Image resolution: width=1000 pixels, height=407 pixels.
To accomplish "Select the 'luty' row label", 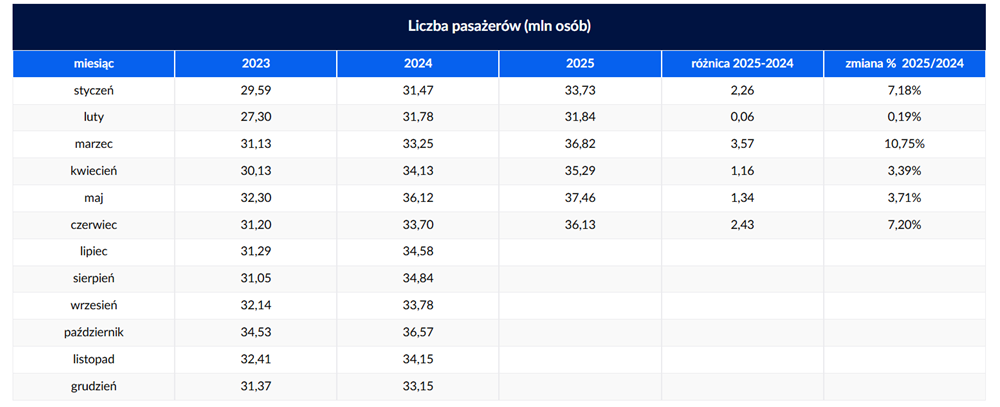I will tap(94, 117).
